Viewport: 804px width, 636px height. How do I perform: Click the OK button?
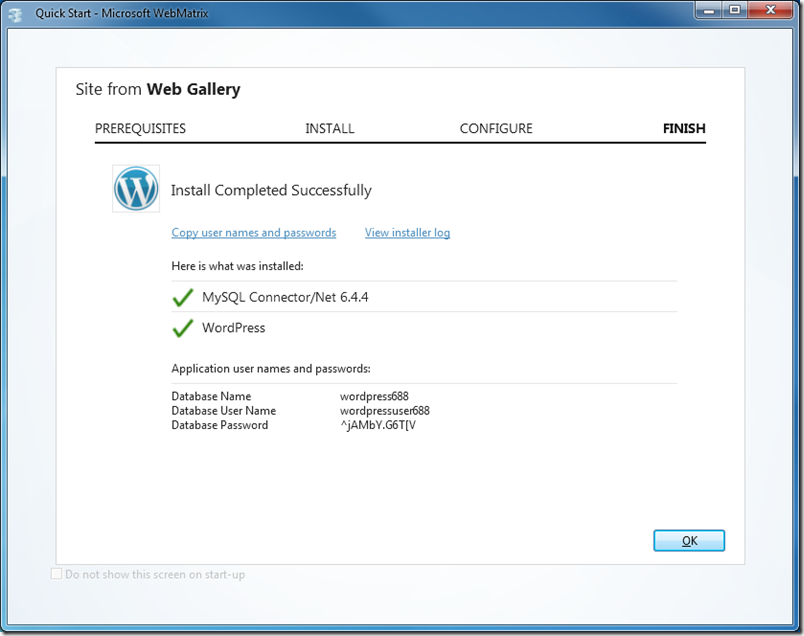(x=689, y=541)
